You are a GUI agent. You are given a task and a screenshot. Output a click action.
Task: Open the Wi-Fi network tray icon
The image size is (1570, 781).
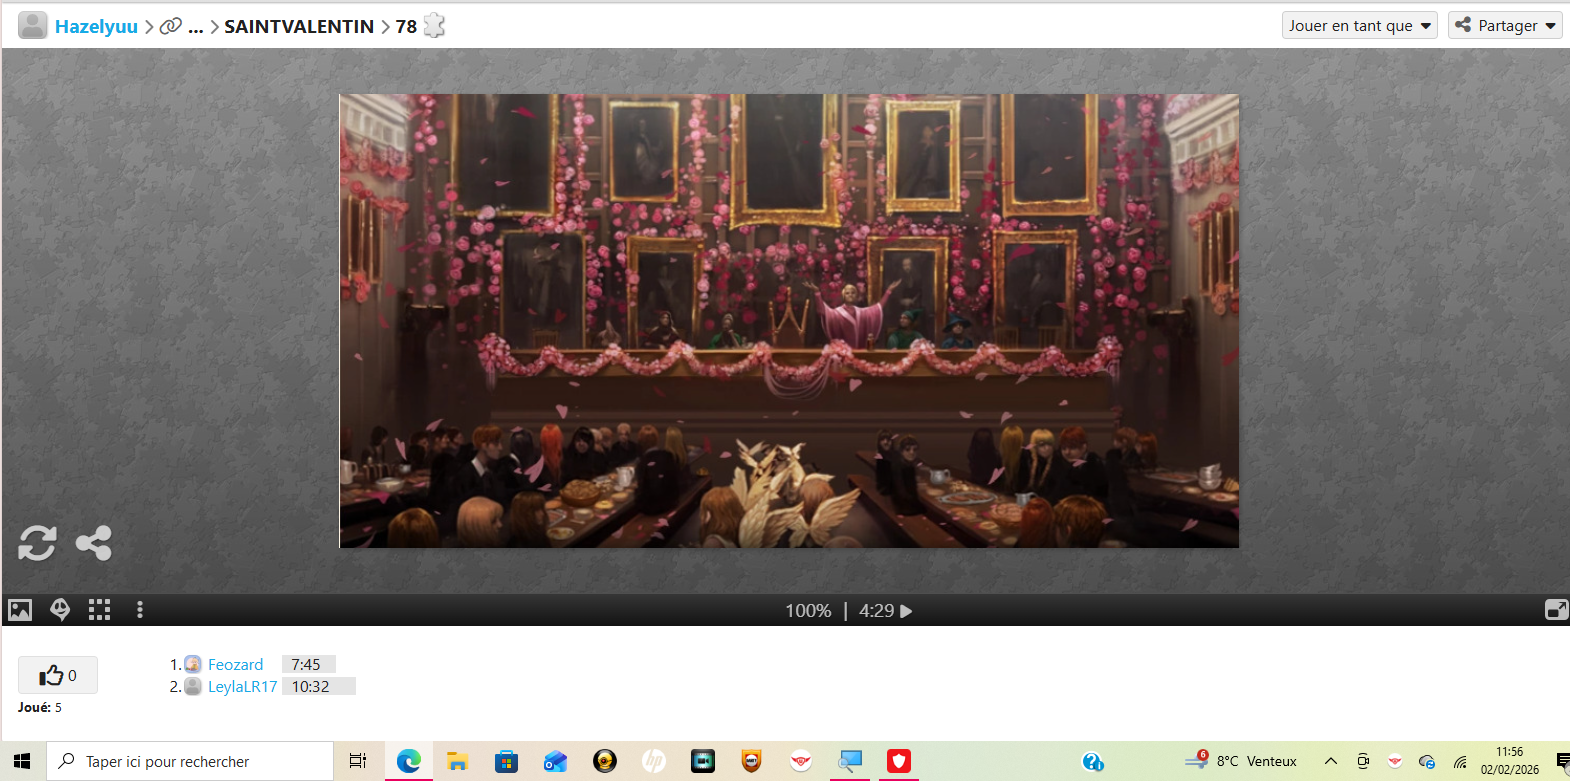[1460, 762]
